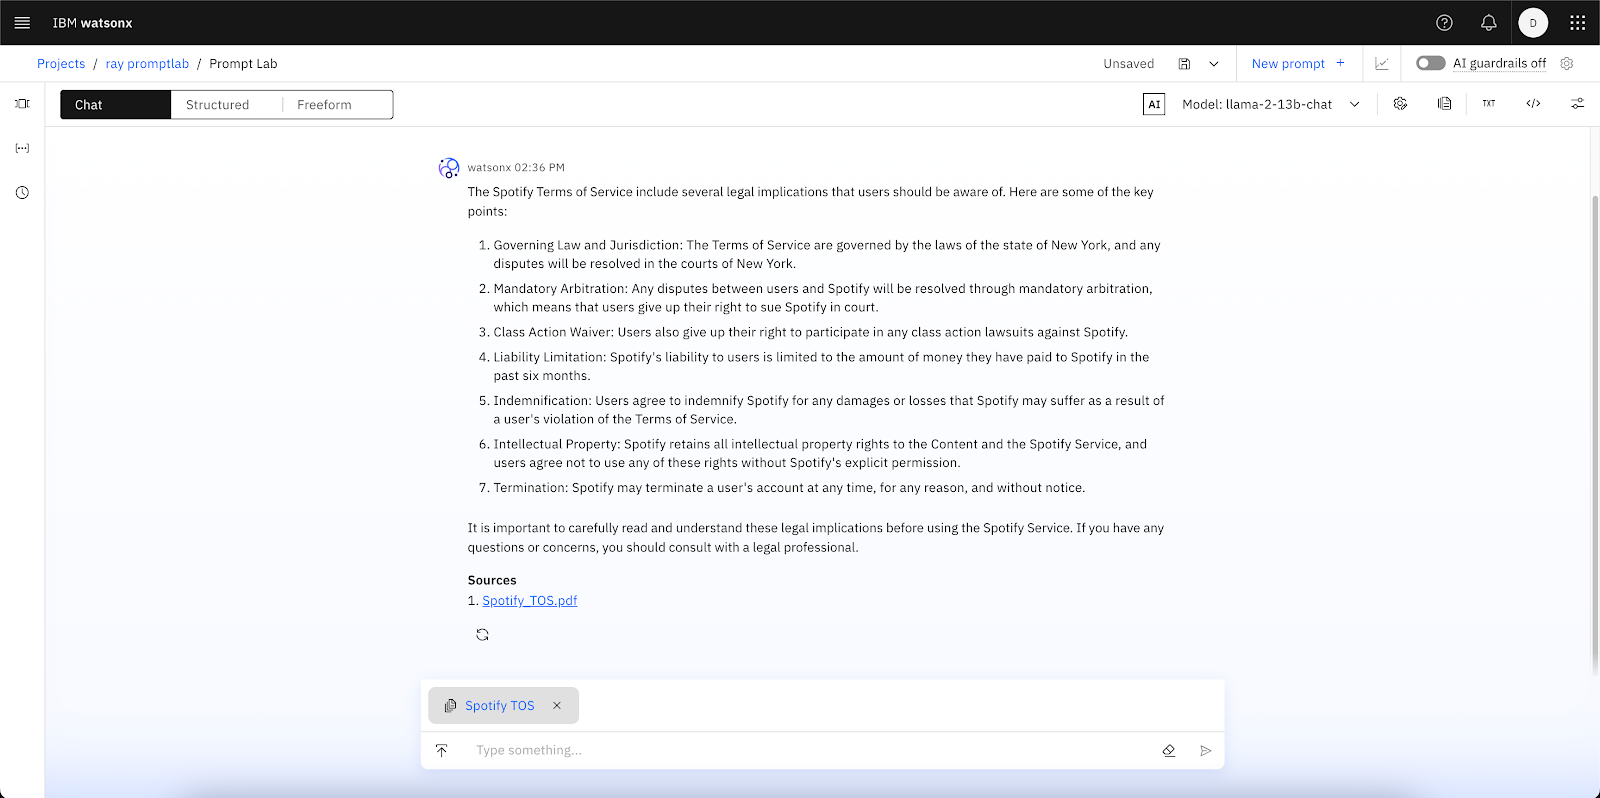Click the upload document arrow icon
The image size is (1600, 798).
tap(441, 750)
